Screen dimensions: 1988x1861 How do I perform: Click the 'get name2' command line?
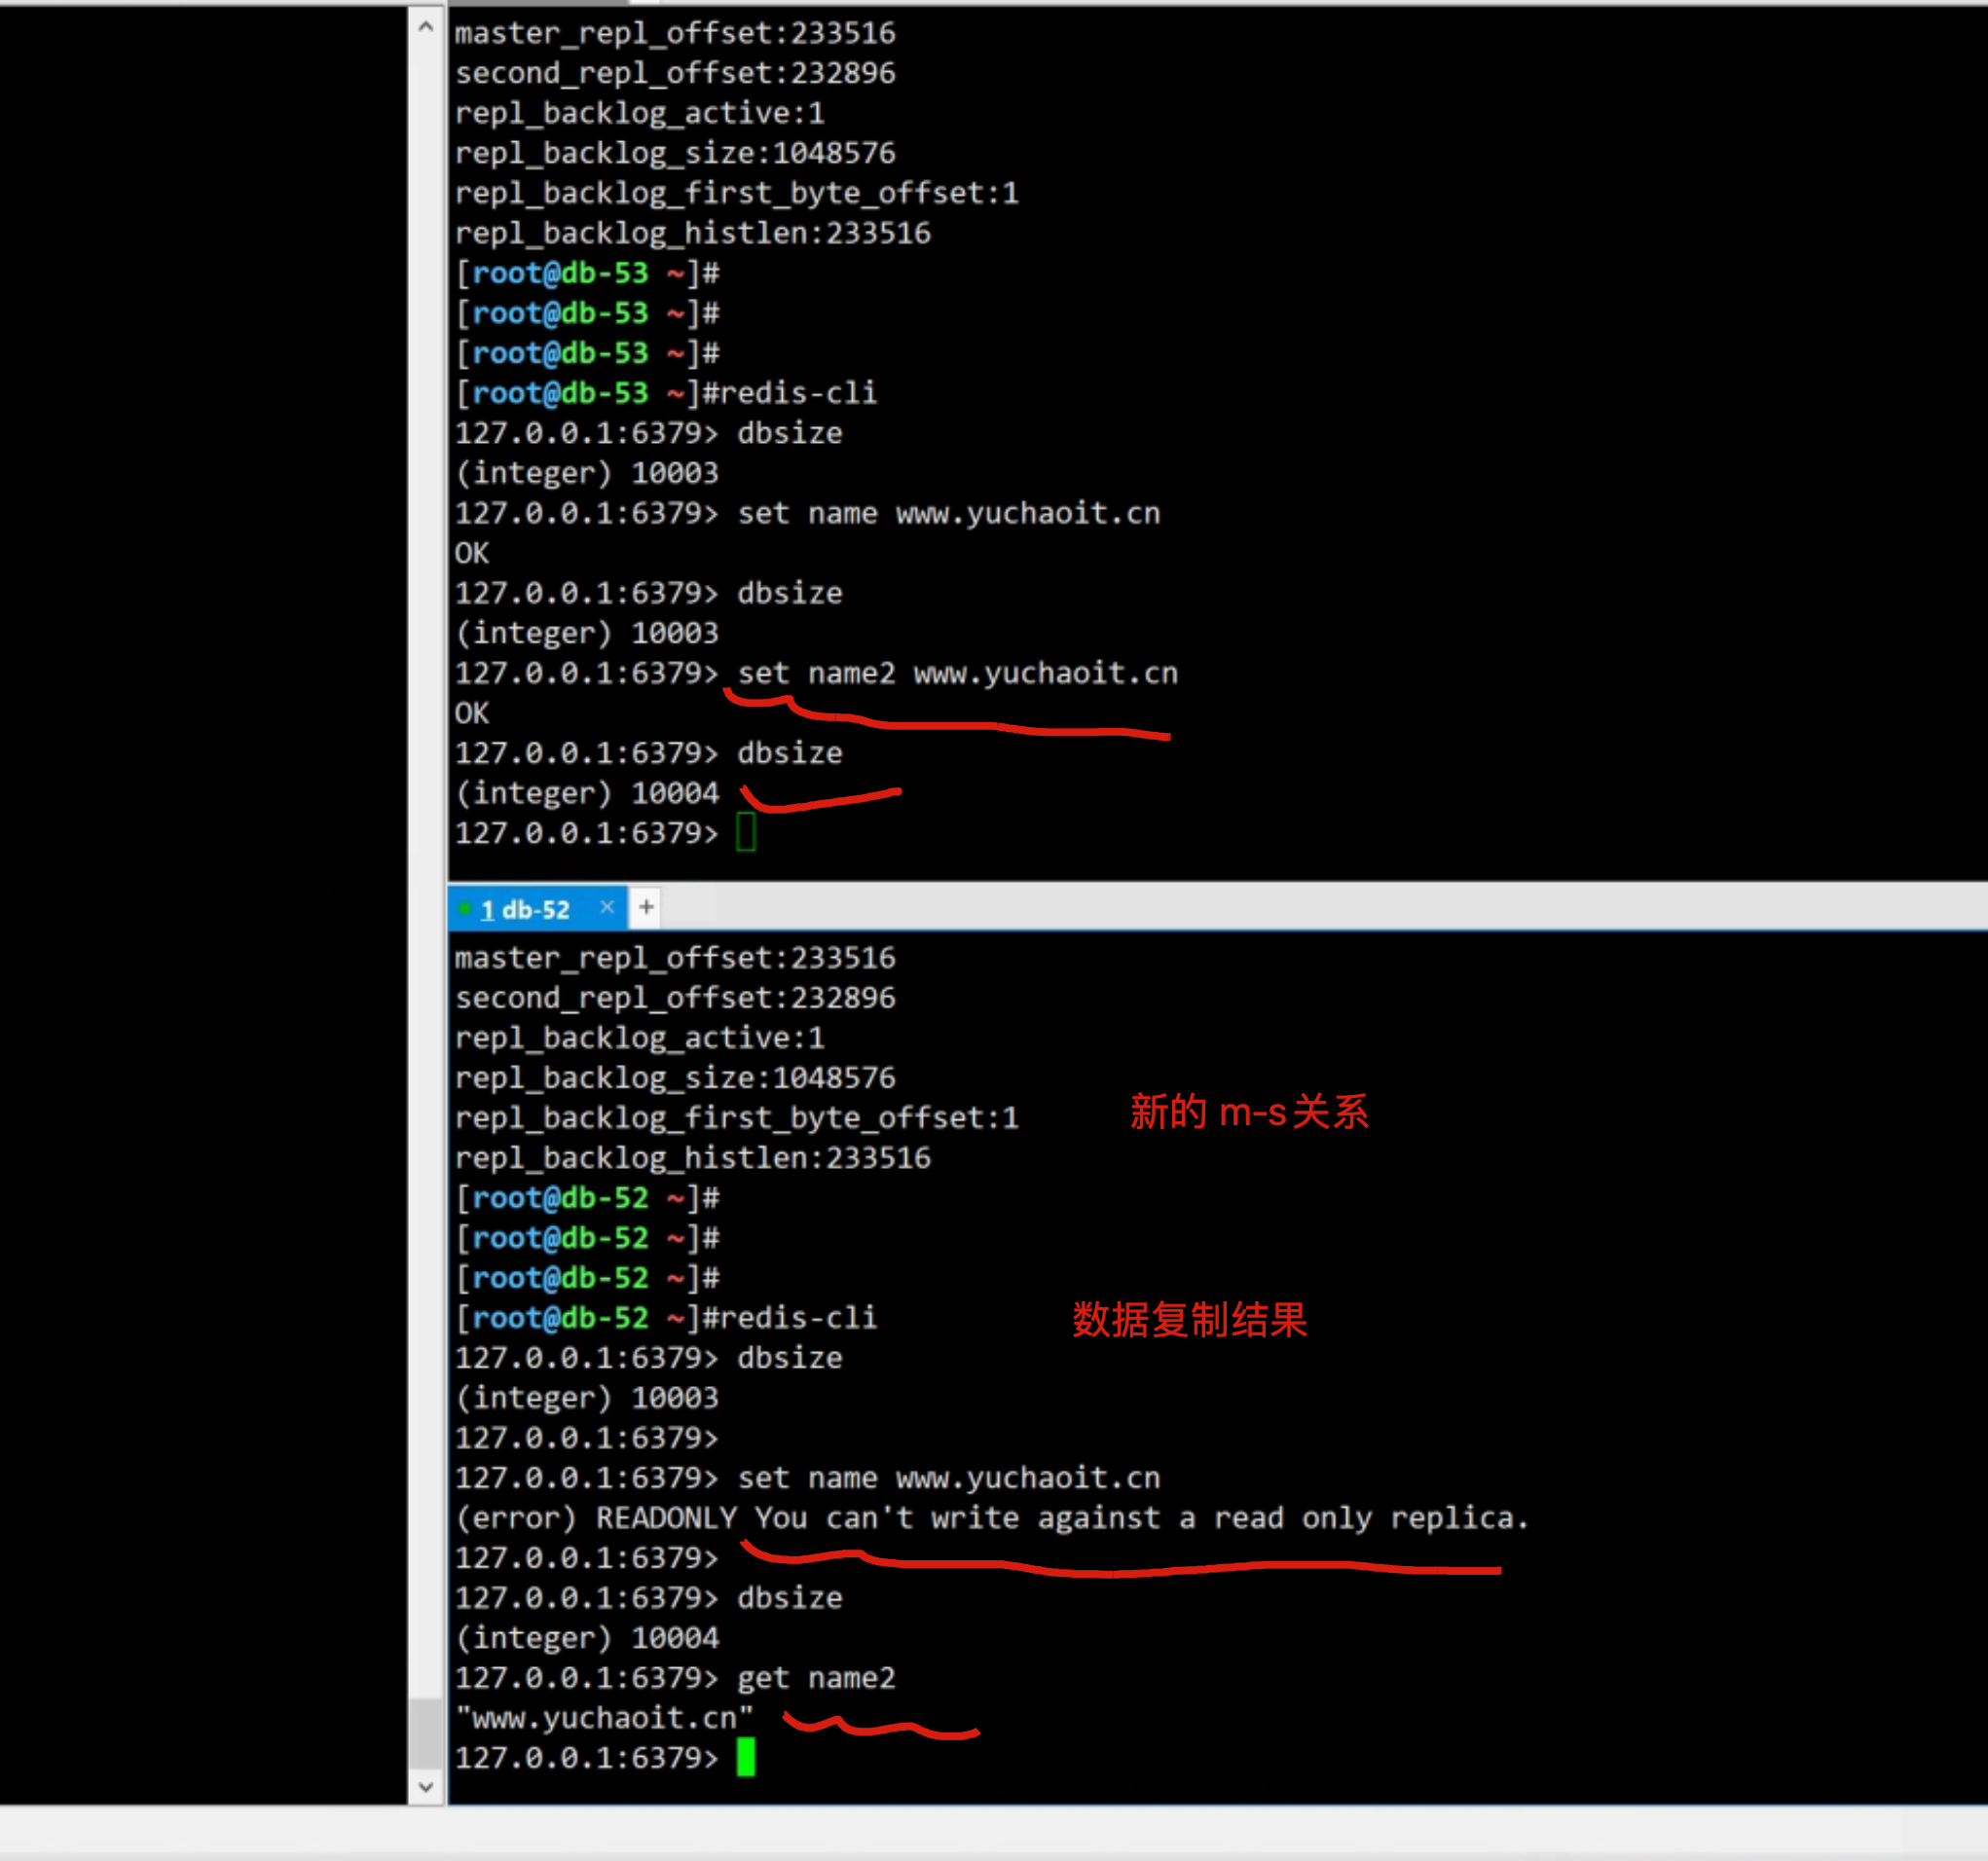(x=815, y=1677)
